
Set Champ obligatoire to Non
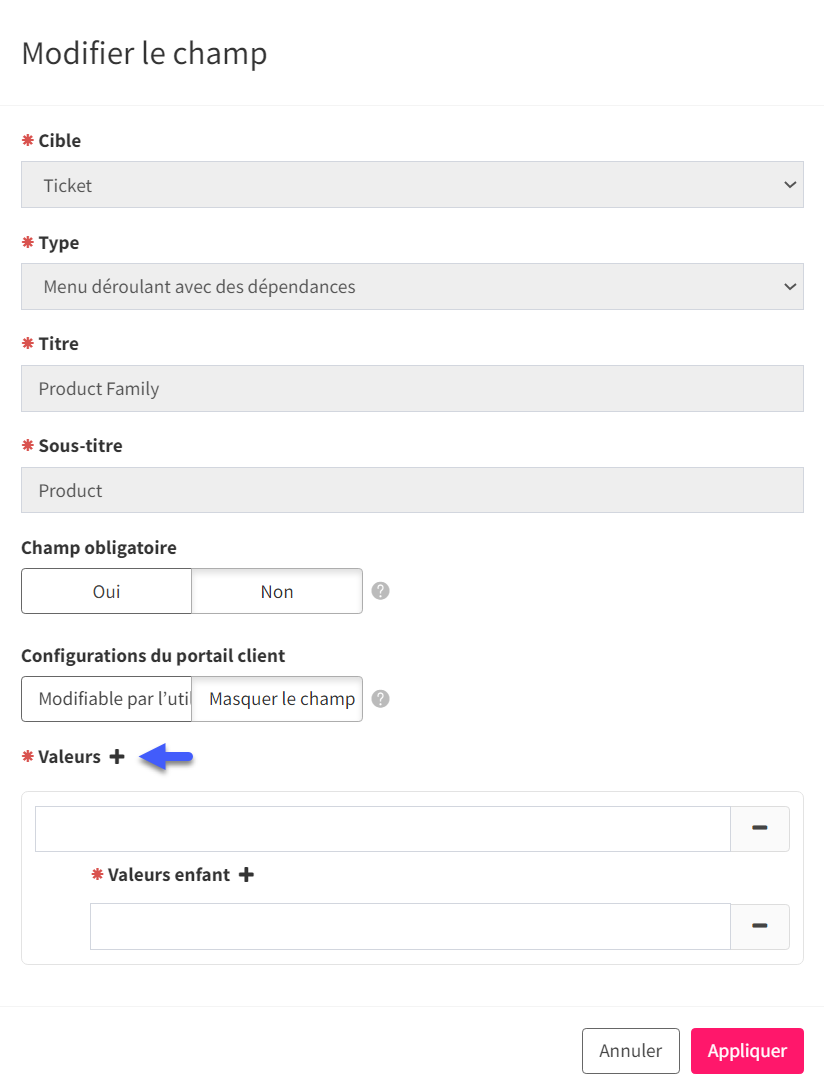(x=277, y=591)
